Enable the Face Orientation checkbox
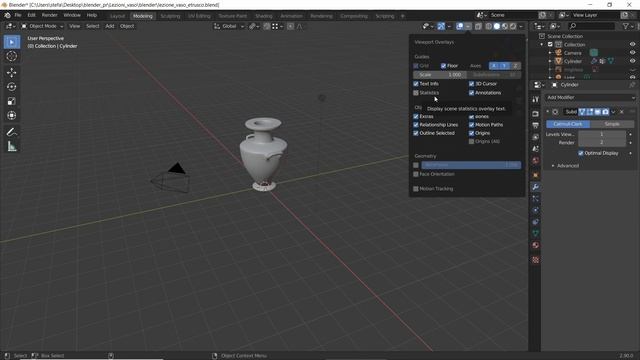This screenshot has height=360, width=640. [416, 174]
